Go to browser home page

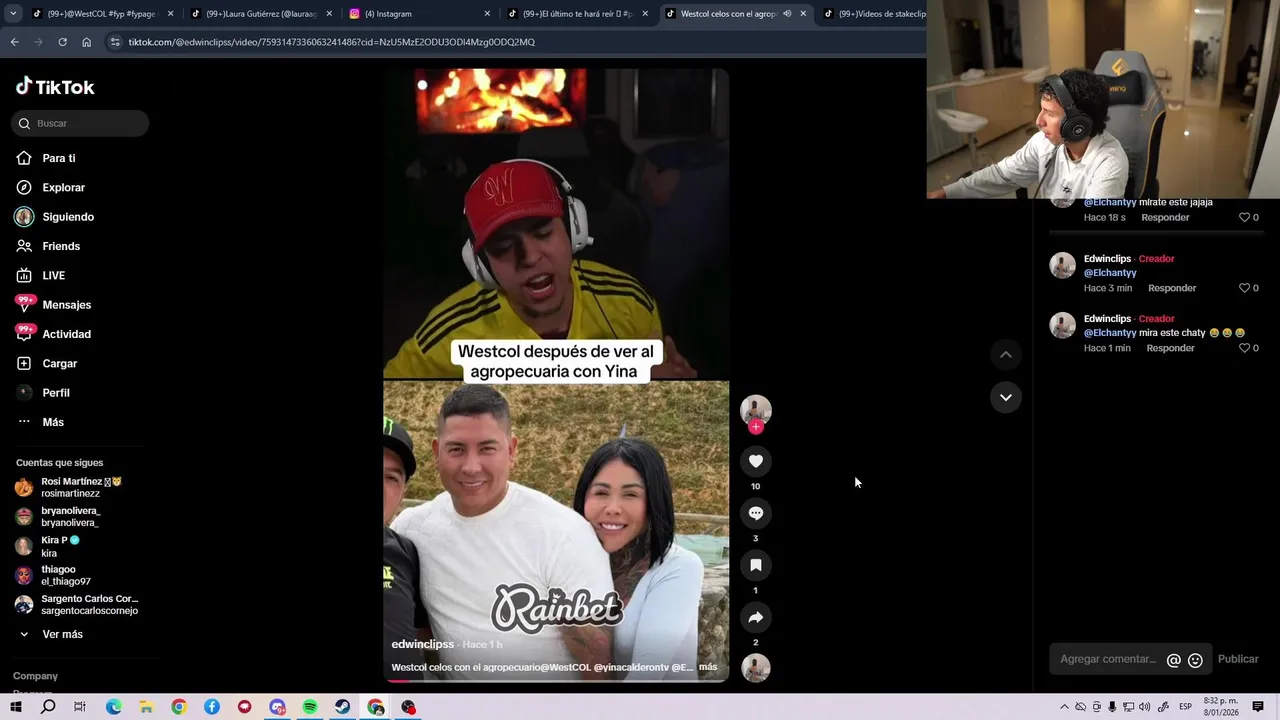pyautogui.click(x=86, y=42)
